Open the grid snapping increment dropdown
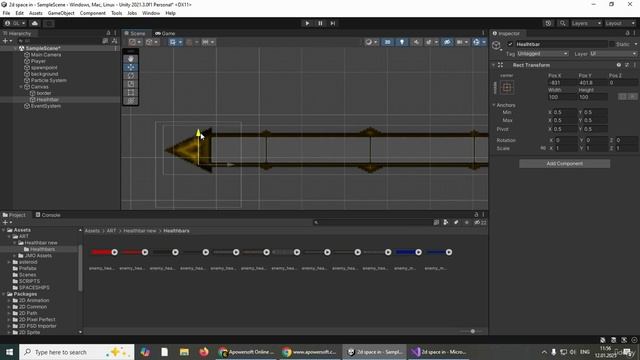This screenshot has height=360, width=640. pos(208,42)
